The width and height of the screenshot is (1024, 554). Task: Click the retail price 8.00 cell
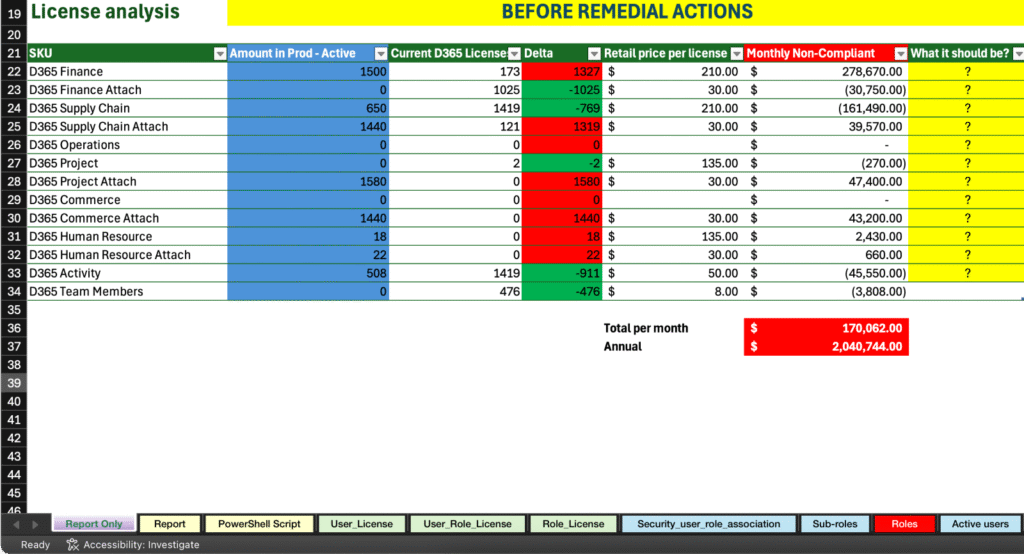pyautogui.click(x=673, y=291)
